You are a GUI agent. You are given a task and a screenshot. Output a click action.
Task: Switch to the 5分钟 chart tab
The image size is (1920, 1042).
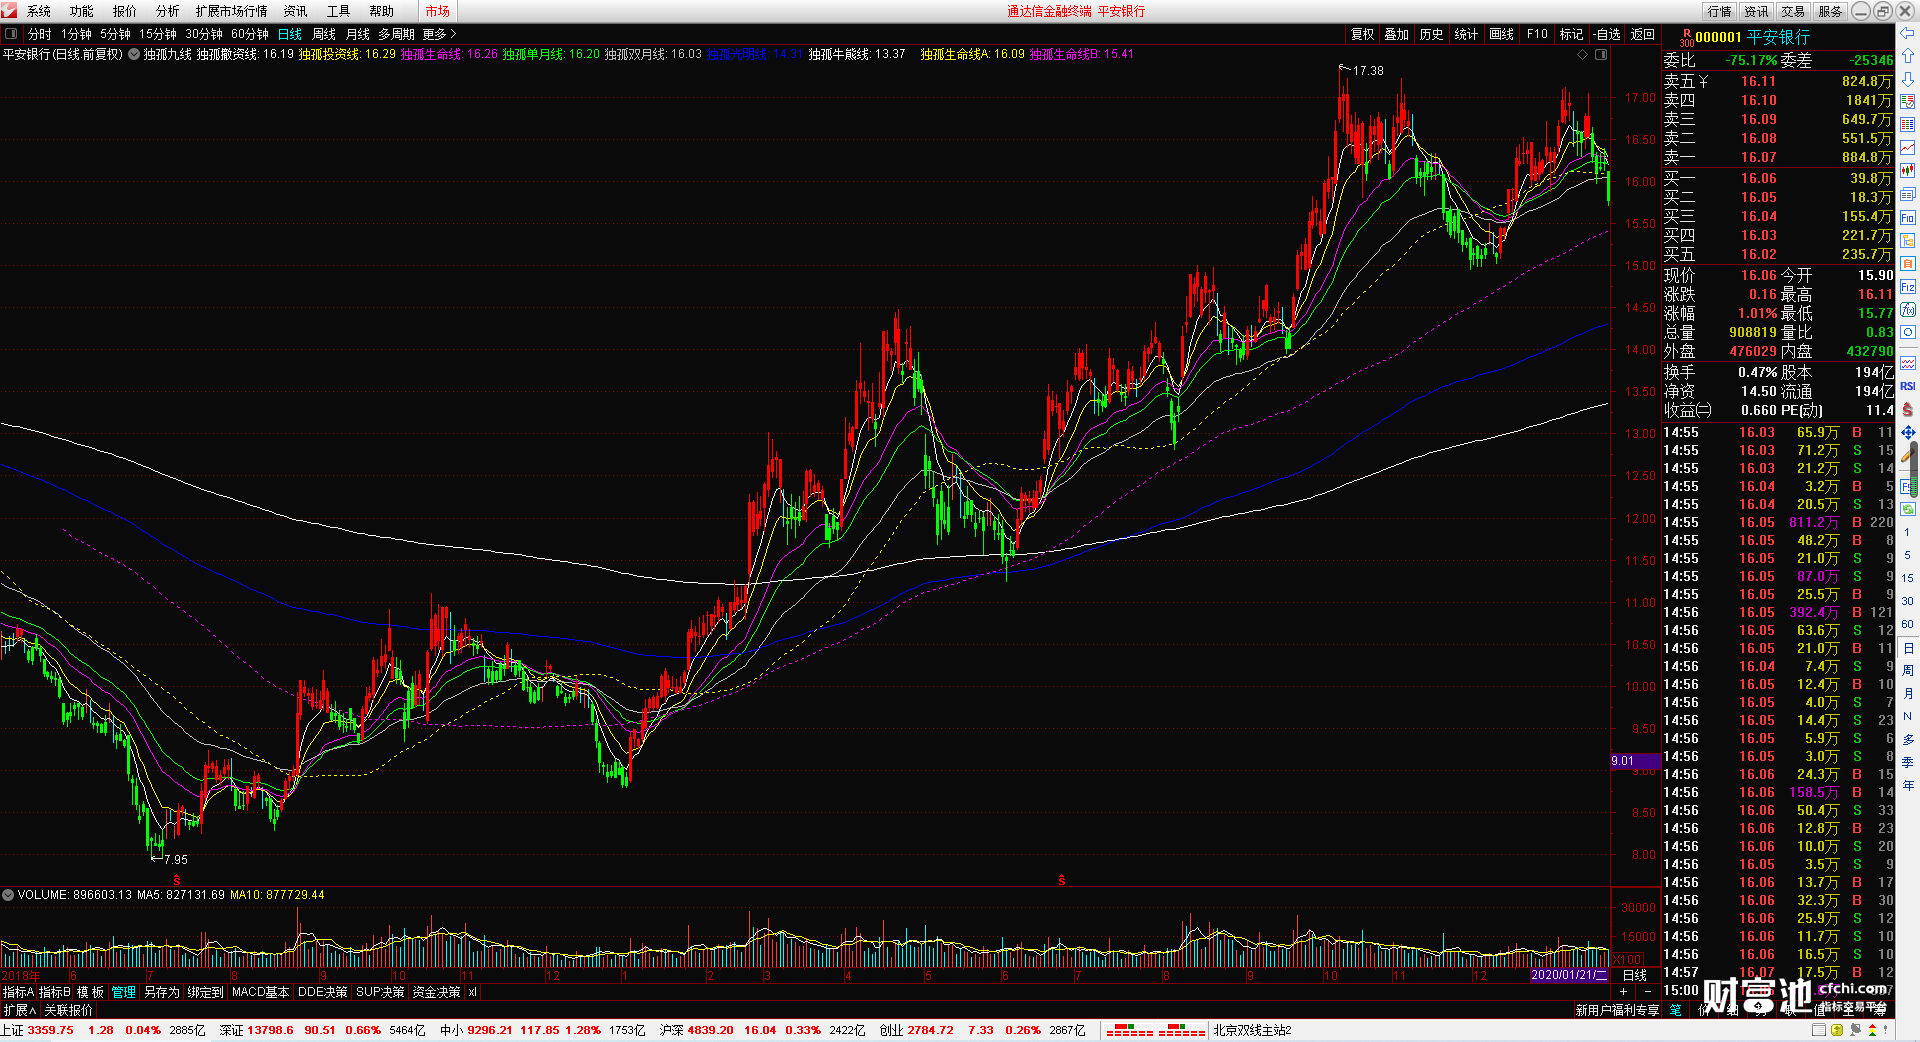(x=115, y=34)
